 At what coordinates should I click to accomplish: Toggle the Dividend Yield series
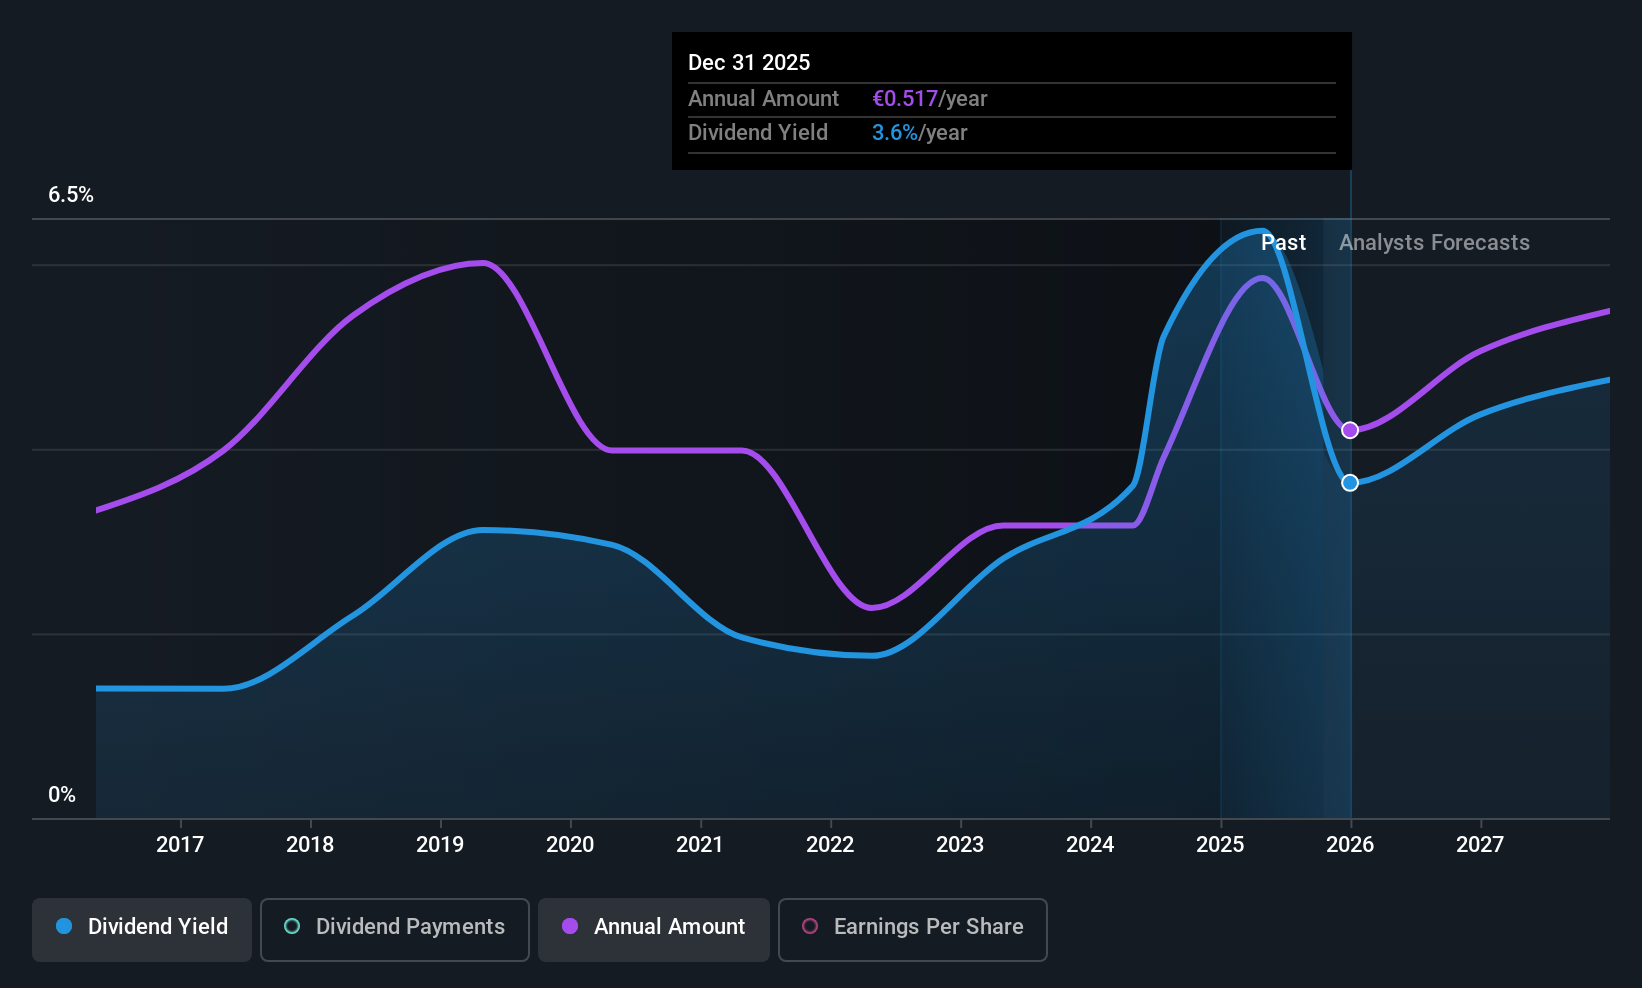[142, 930]
